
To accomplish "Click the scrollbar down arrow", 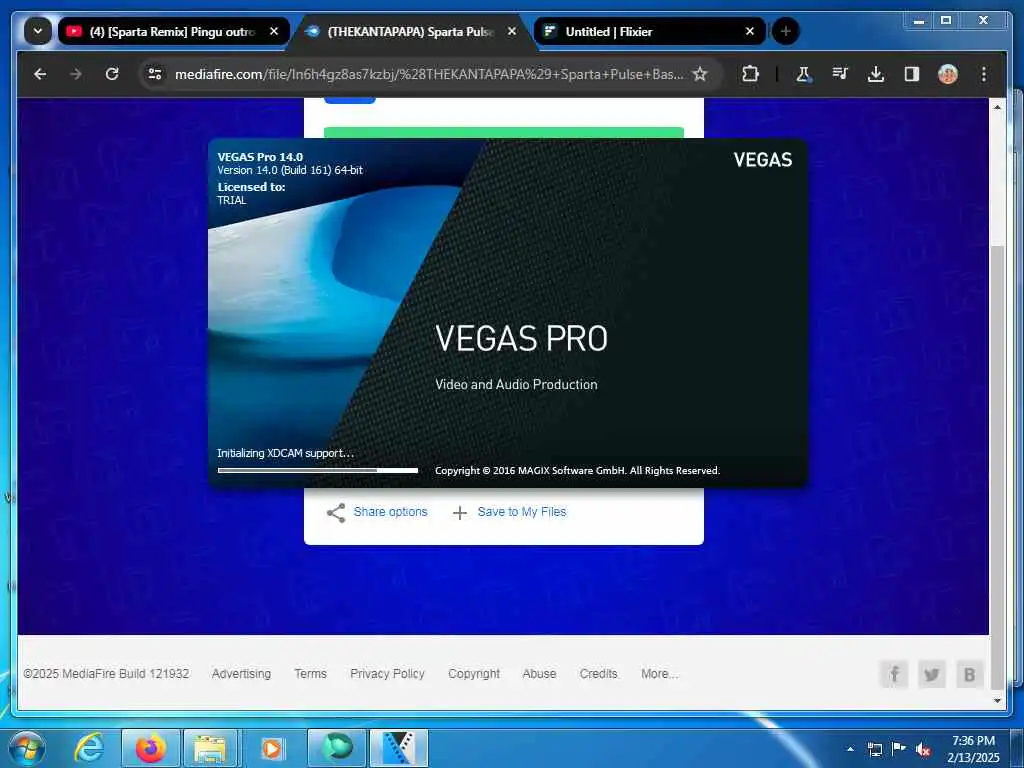I will [997, 701].
